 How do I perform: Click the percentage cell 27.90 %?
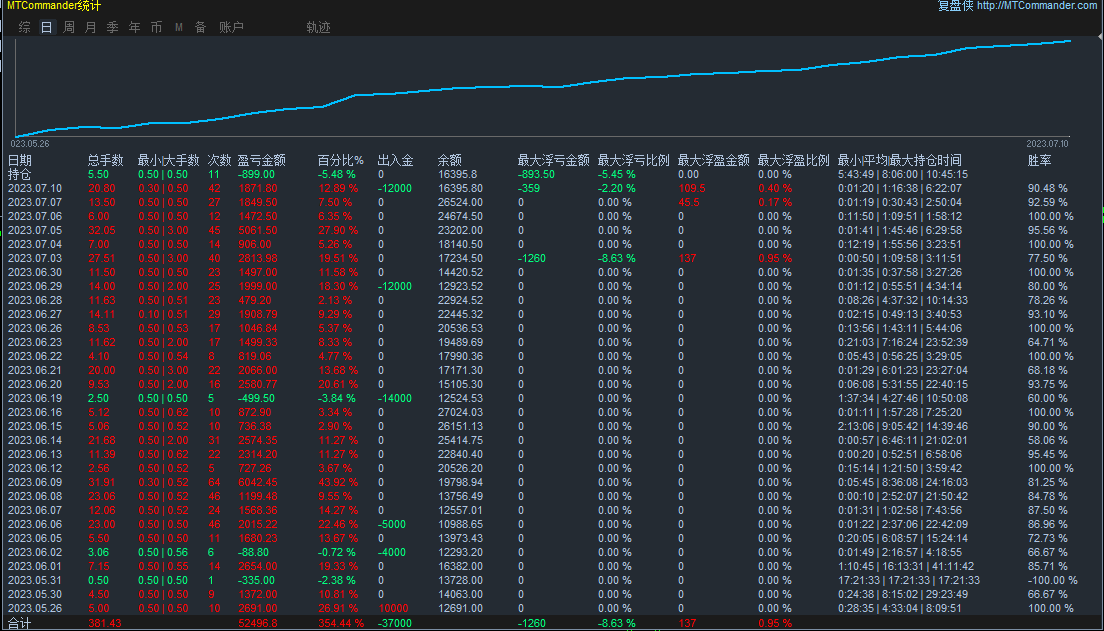click(x=338, y=230)
